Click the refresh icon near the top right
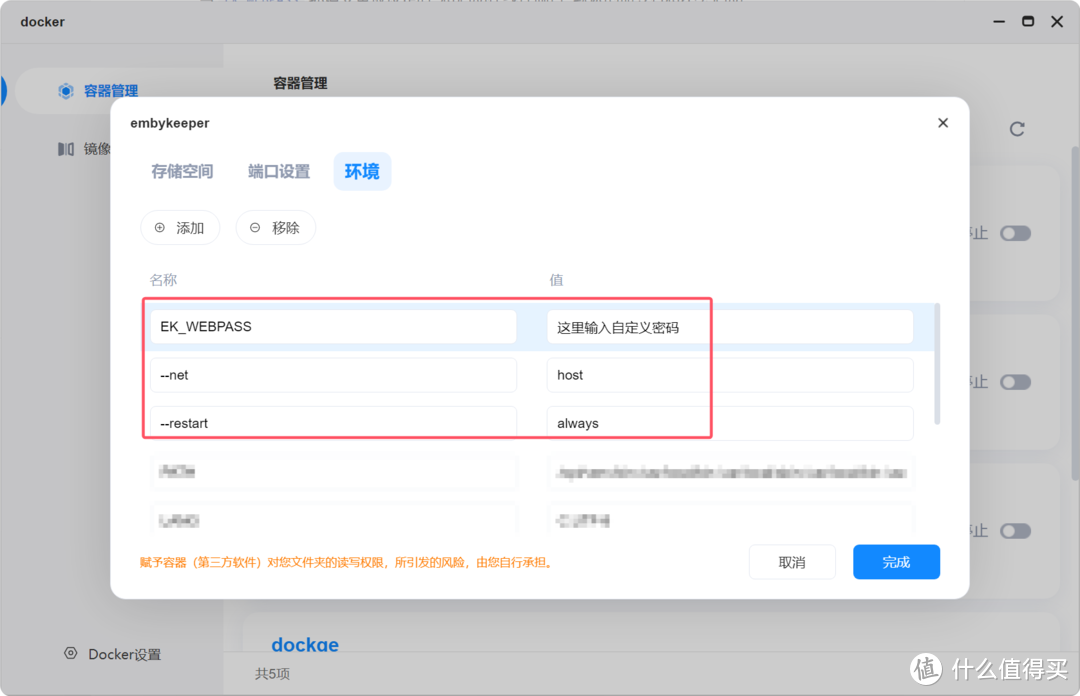 click(x=1017, y=129)
